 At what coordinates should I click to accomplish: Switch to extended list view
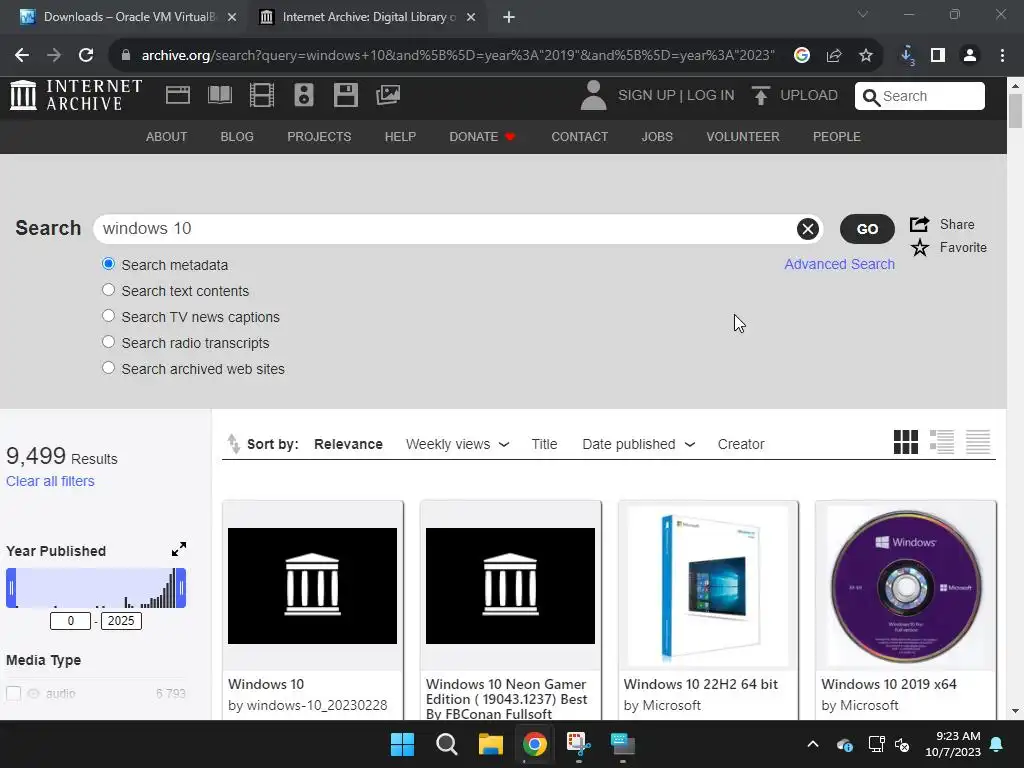[x=942, y=442]
